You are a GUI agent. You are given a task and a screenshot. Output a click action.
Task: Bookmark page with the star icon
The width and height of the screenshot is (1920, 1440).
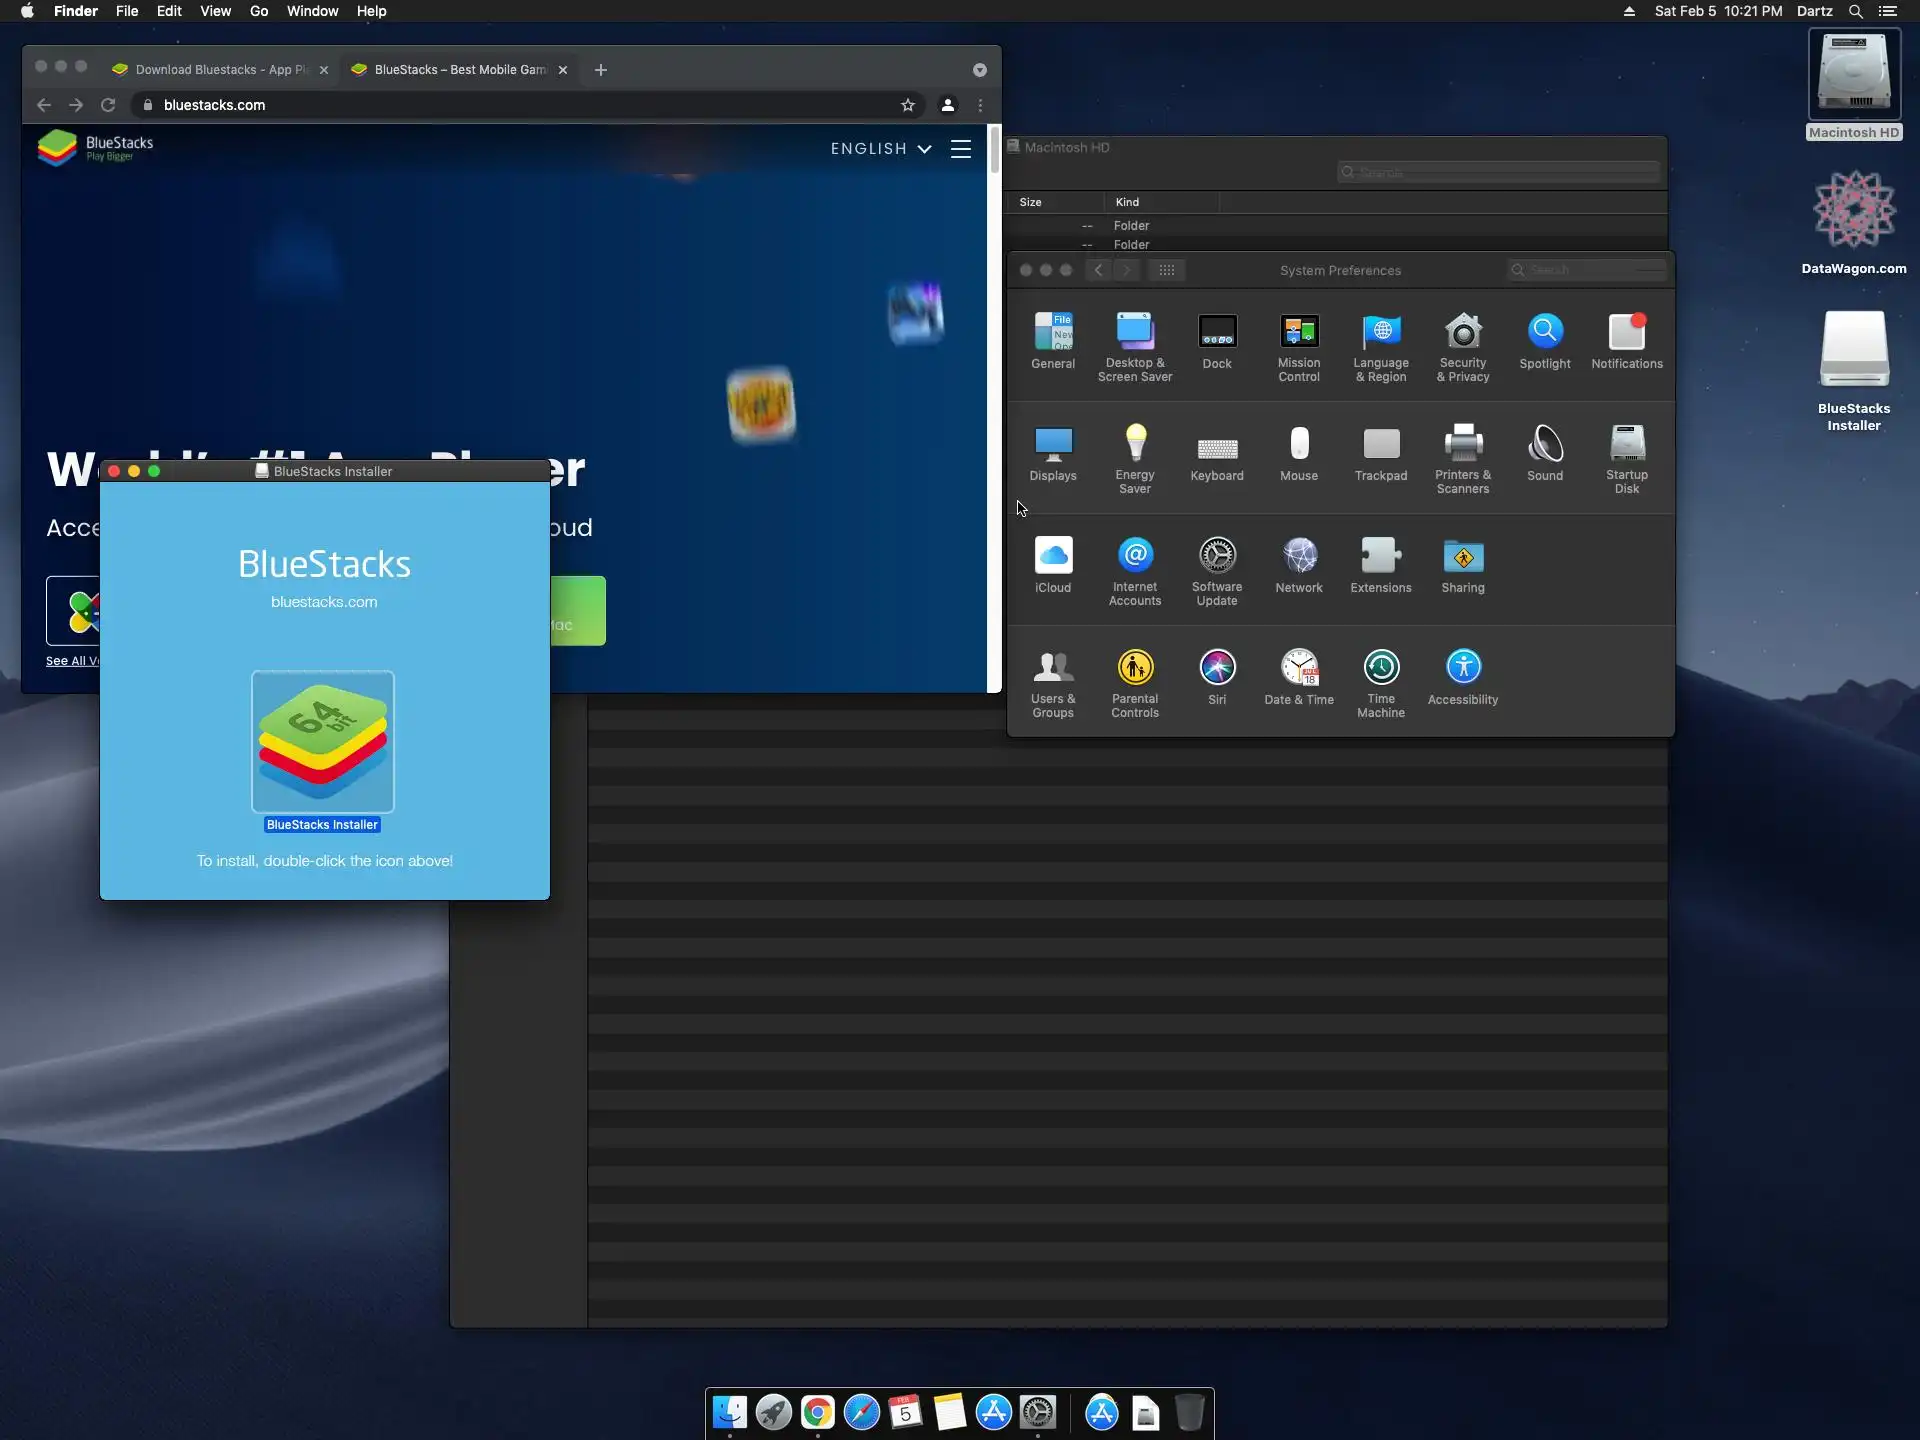point(907,105)
